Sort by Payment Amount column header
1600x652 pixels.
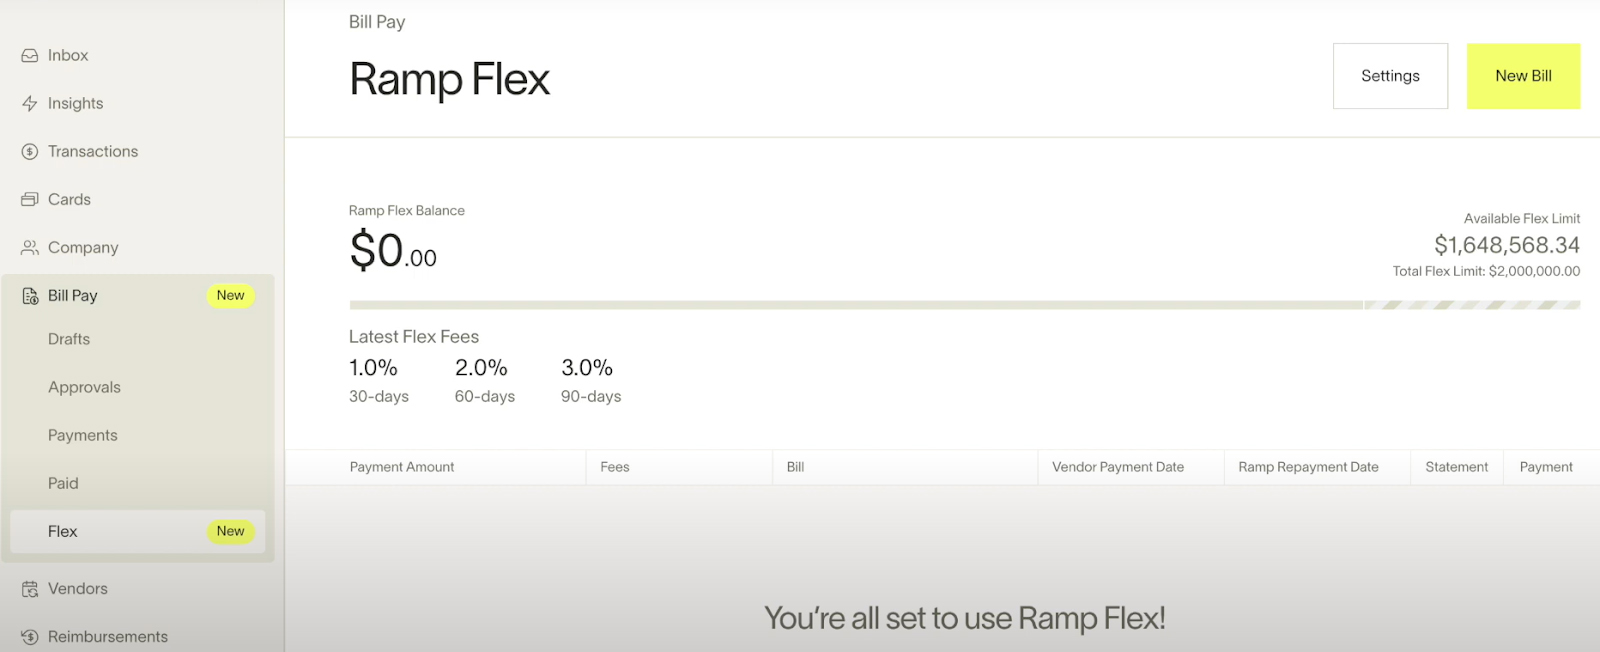tap(402, 467)
